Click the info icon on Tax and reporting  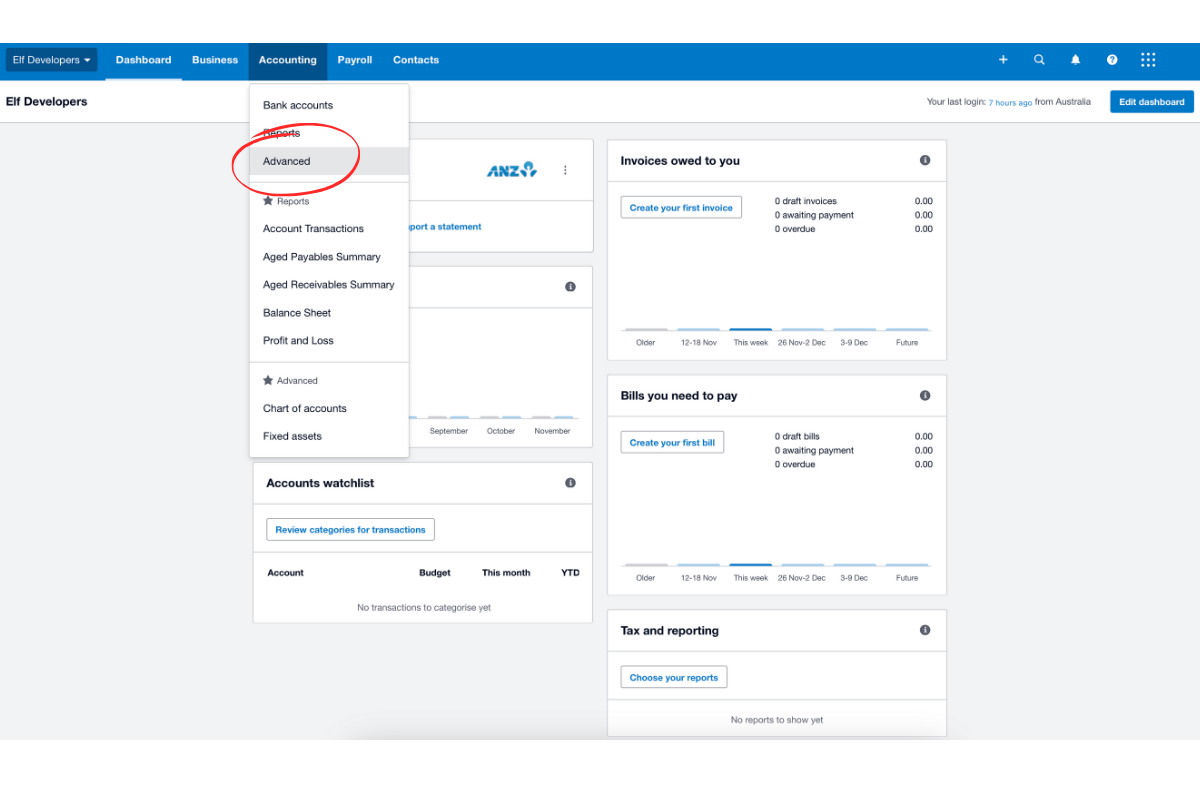coord(923,630)
